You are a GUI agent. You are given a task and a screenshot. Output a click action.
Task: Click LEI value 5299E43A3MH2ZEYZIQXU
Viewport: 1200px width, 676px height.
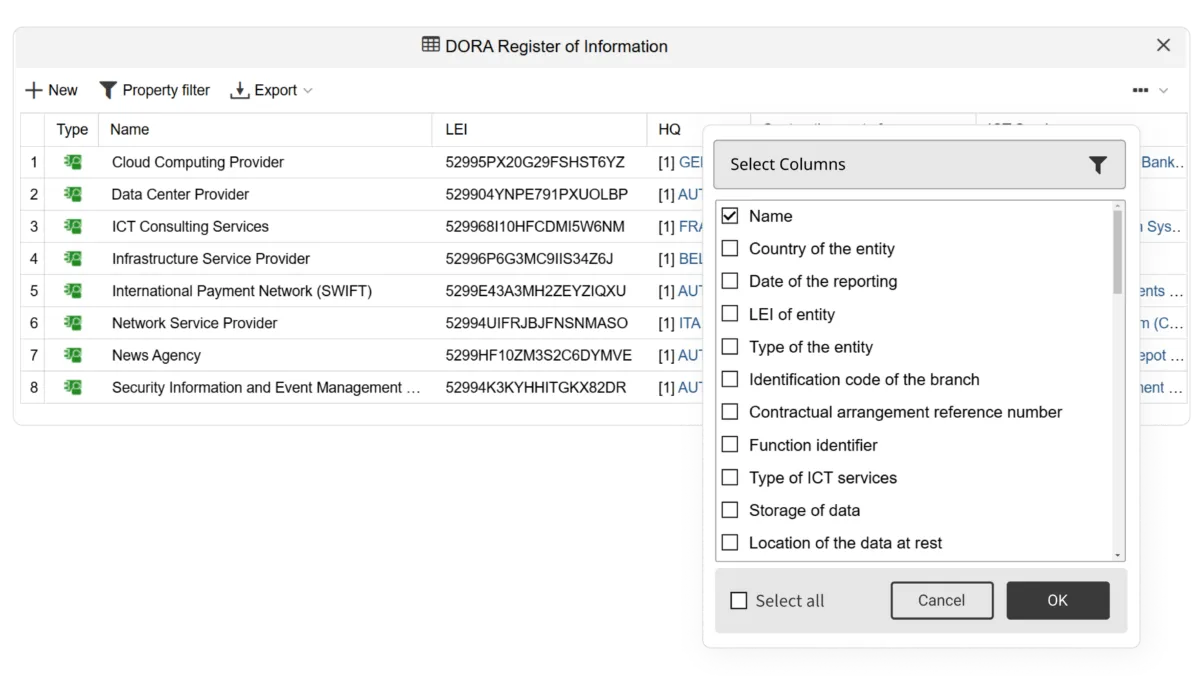pos(536,291)
